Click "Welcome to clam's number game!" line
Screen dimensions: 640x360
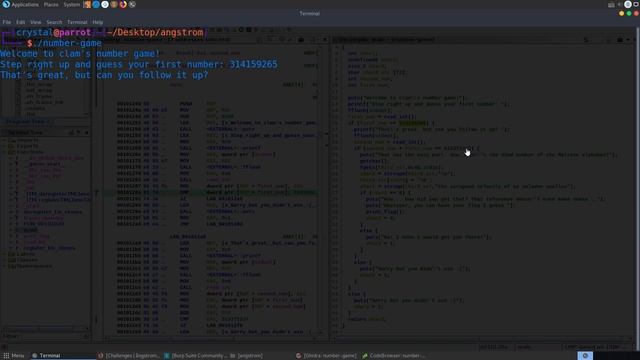pyautogui.click(x=80, y=54)
